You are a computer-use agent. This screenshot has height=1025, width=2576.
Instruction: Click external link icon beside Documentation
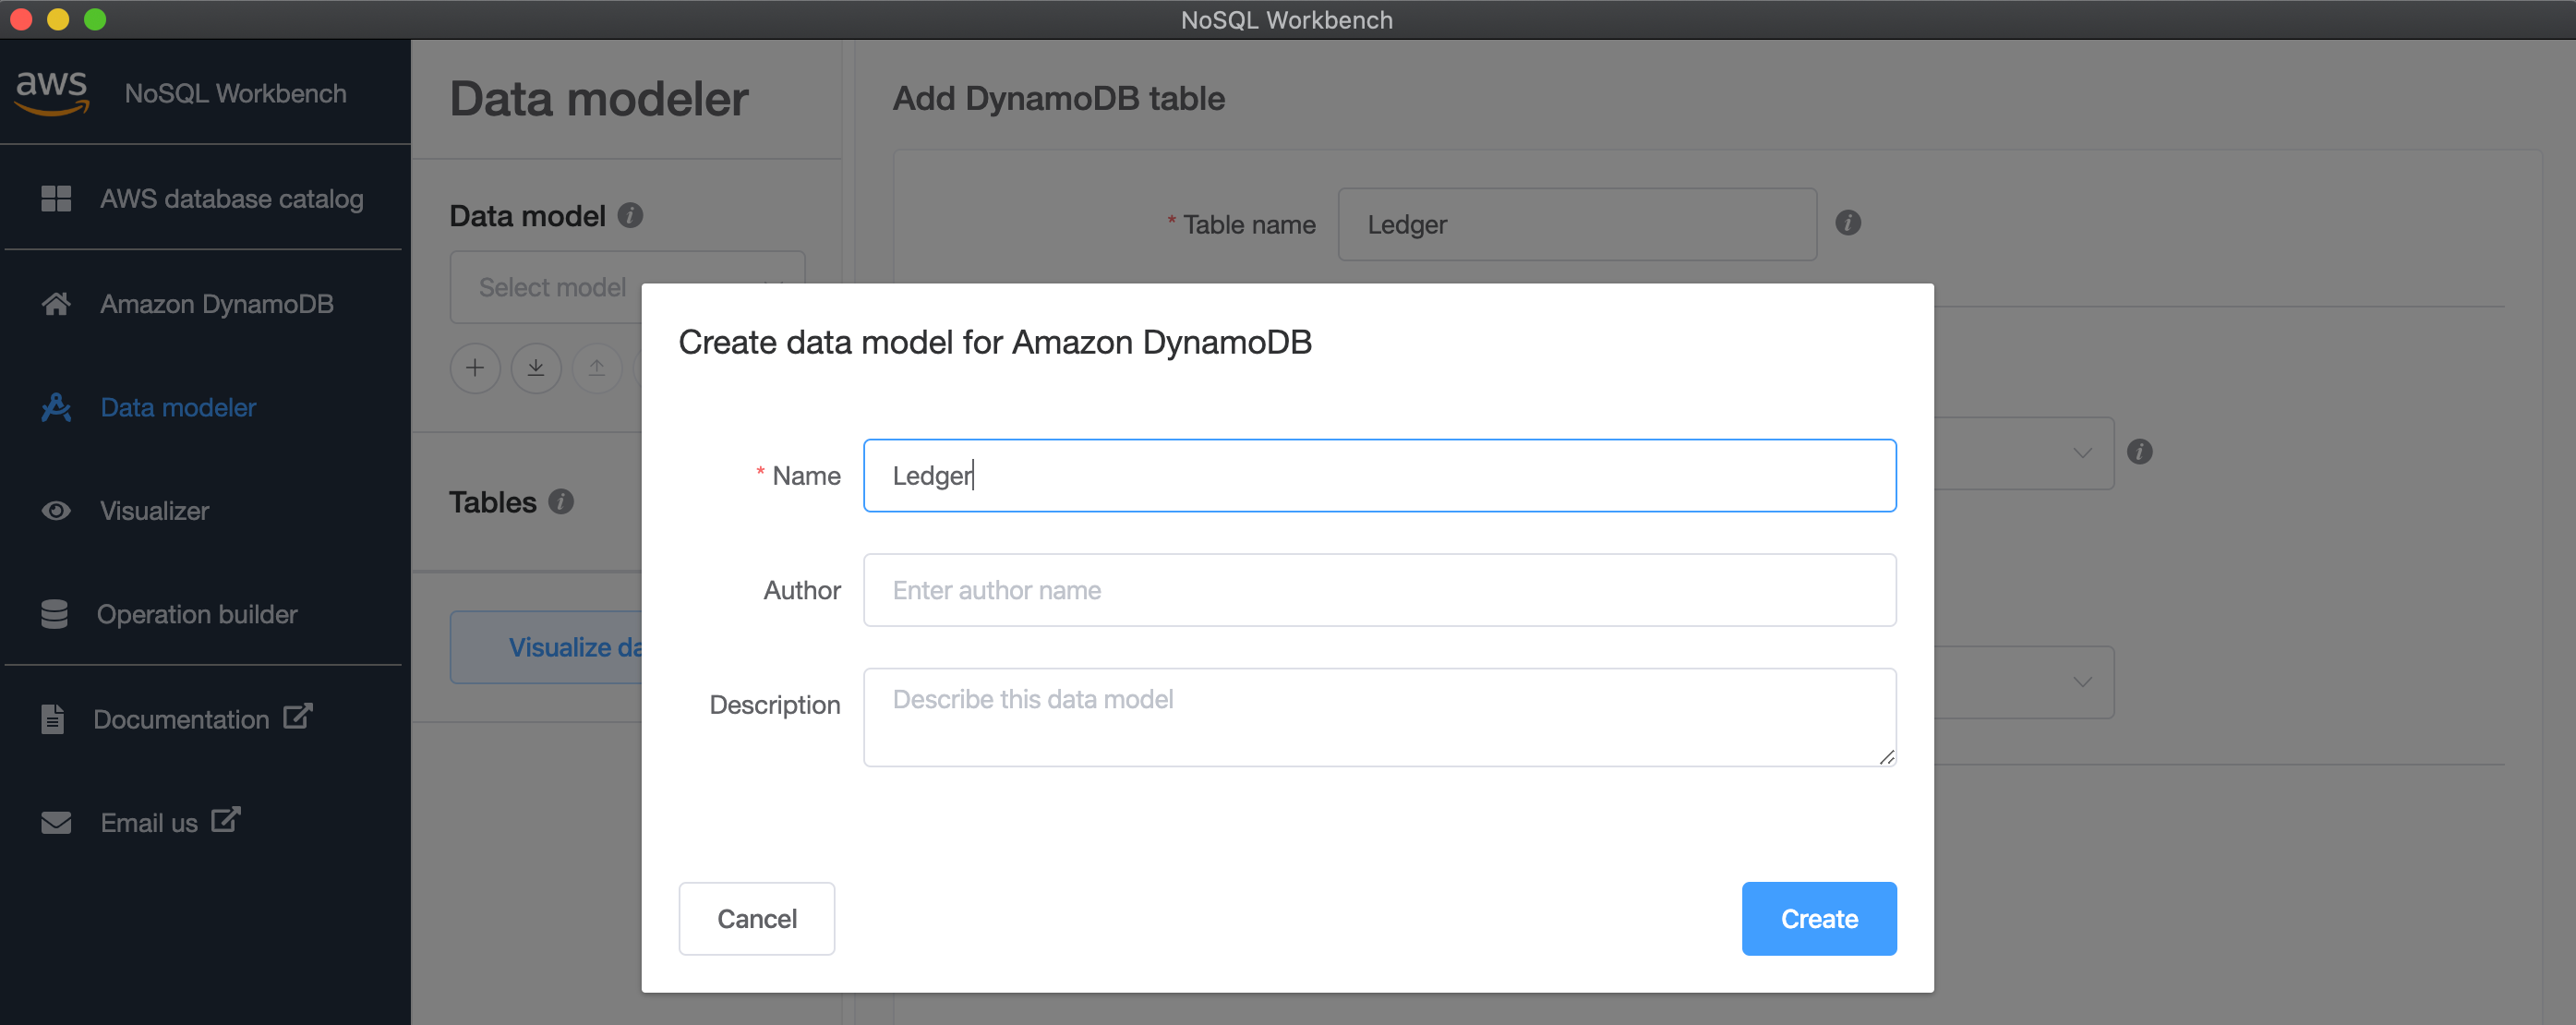coord(298,716)
